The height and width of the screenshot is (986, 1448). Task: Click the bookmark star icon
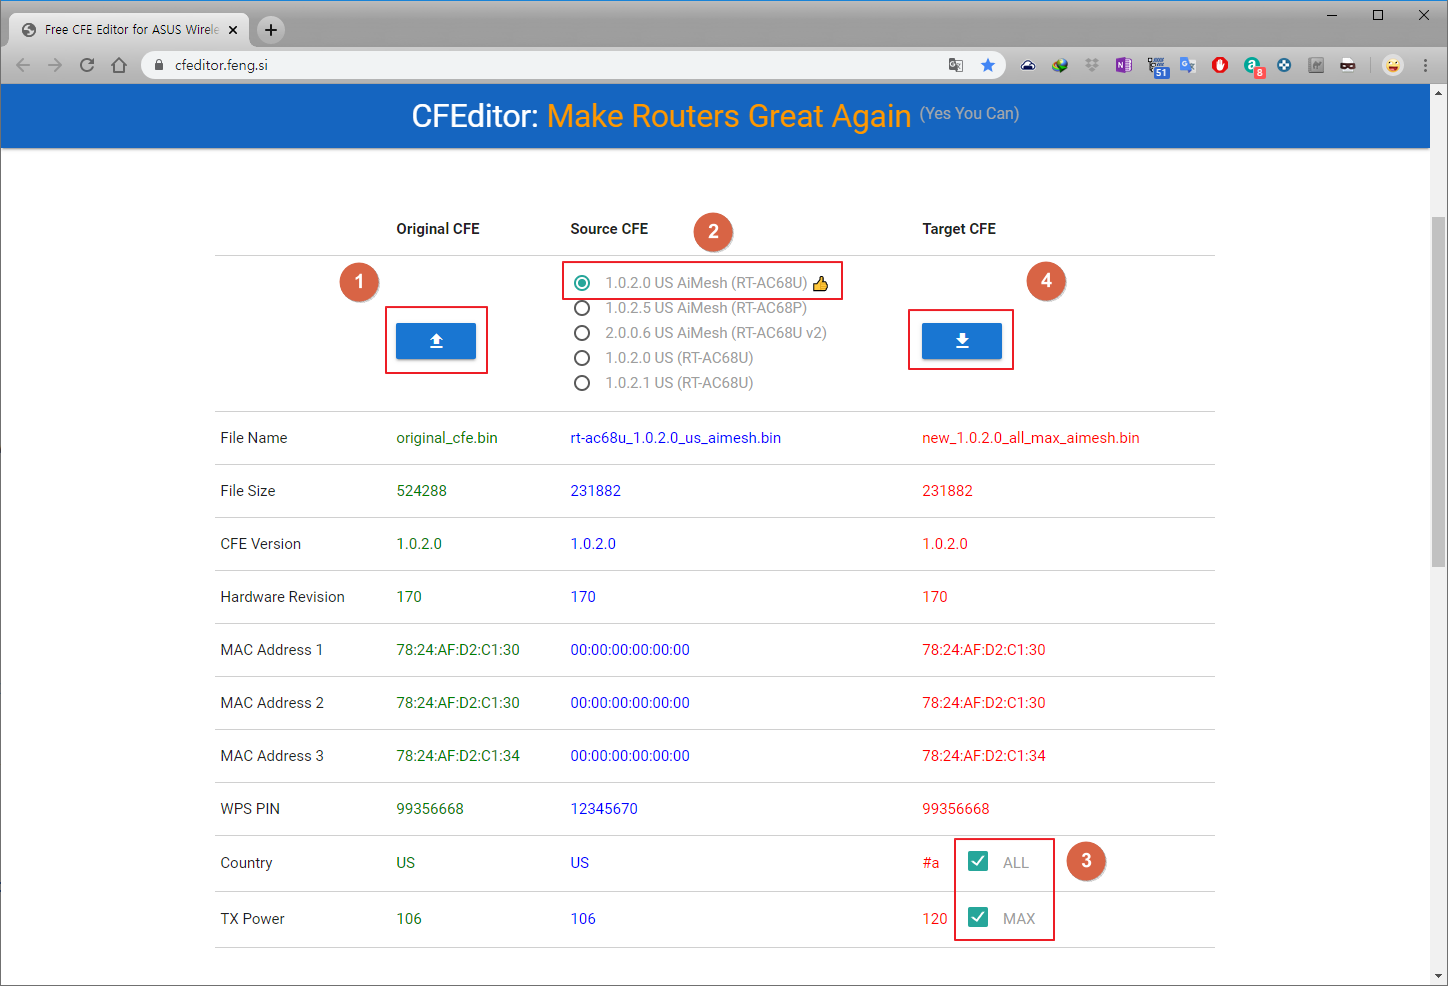tap(988, 65)
